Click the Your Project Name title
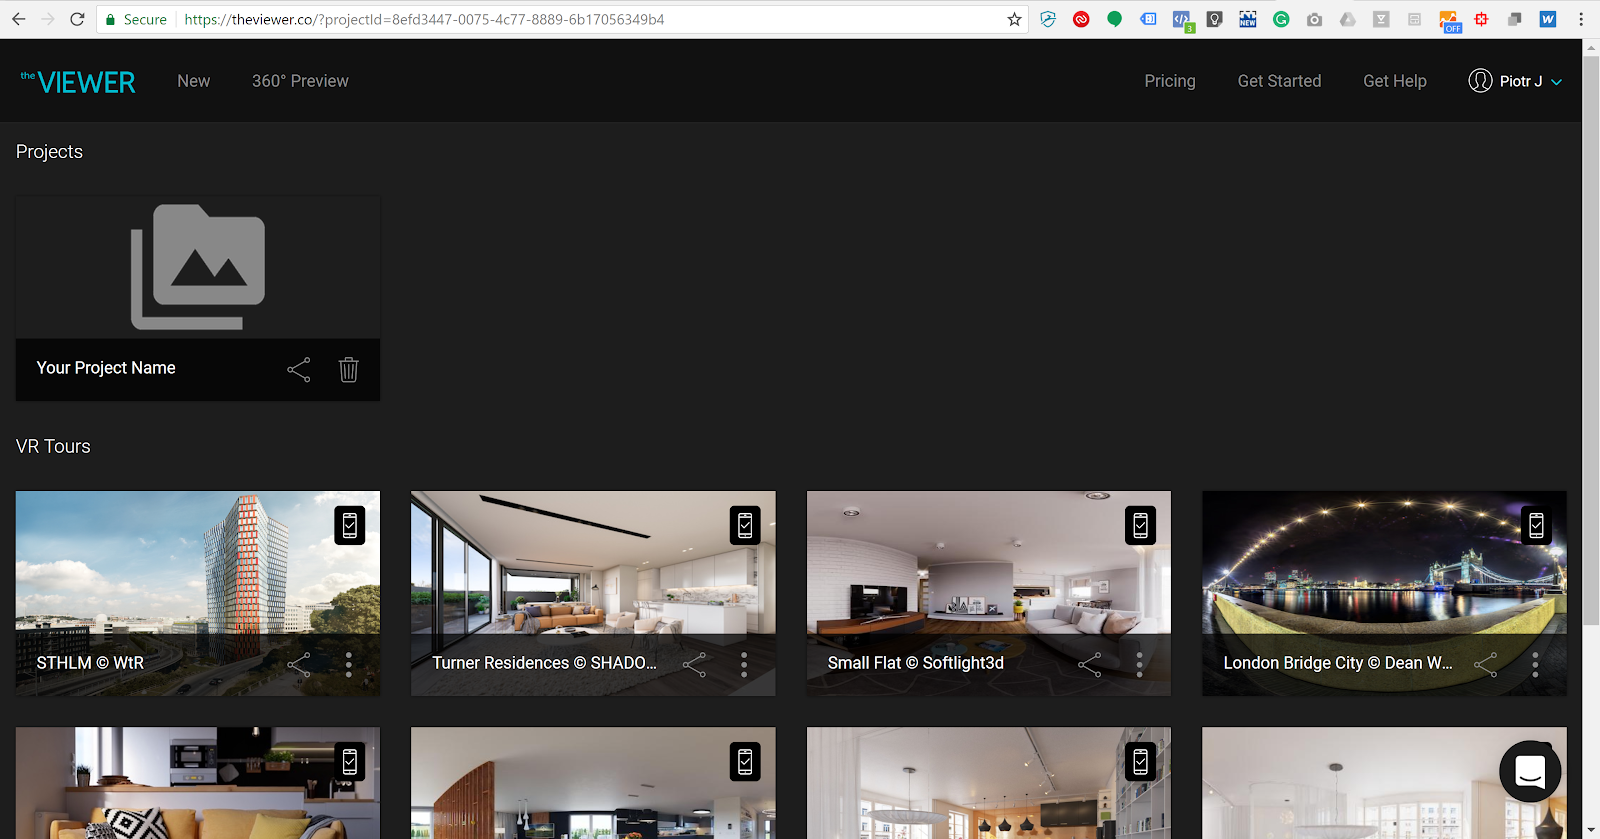 click(106, 368)
